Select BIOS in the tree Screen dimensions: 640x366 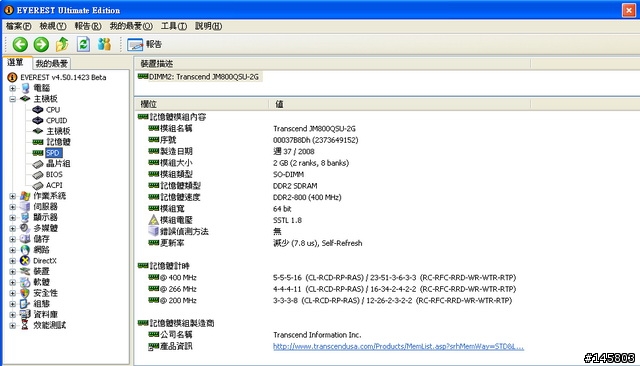click(x=54, y=174)
